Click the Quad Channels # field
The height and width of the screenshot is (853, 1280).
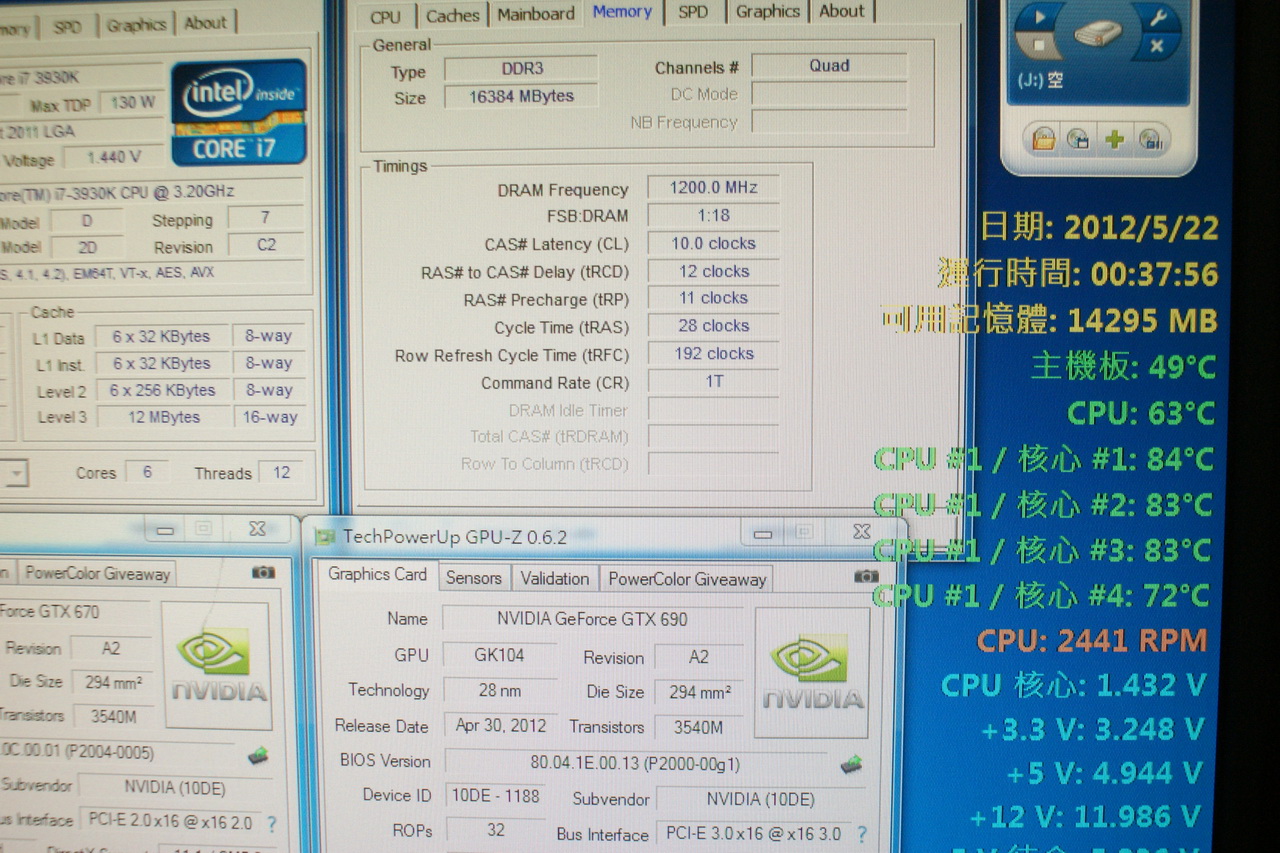(x=829, y=66)
